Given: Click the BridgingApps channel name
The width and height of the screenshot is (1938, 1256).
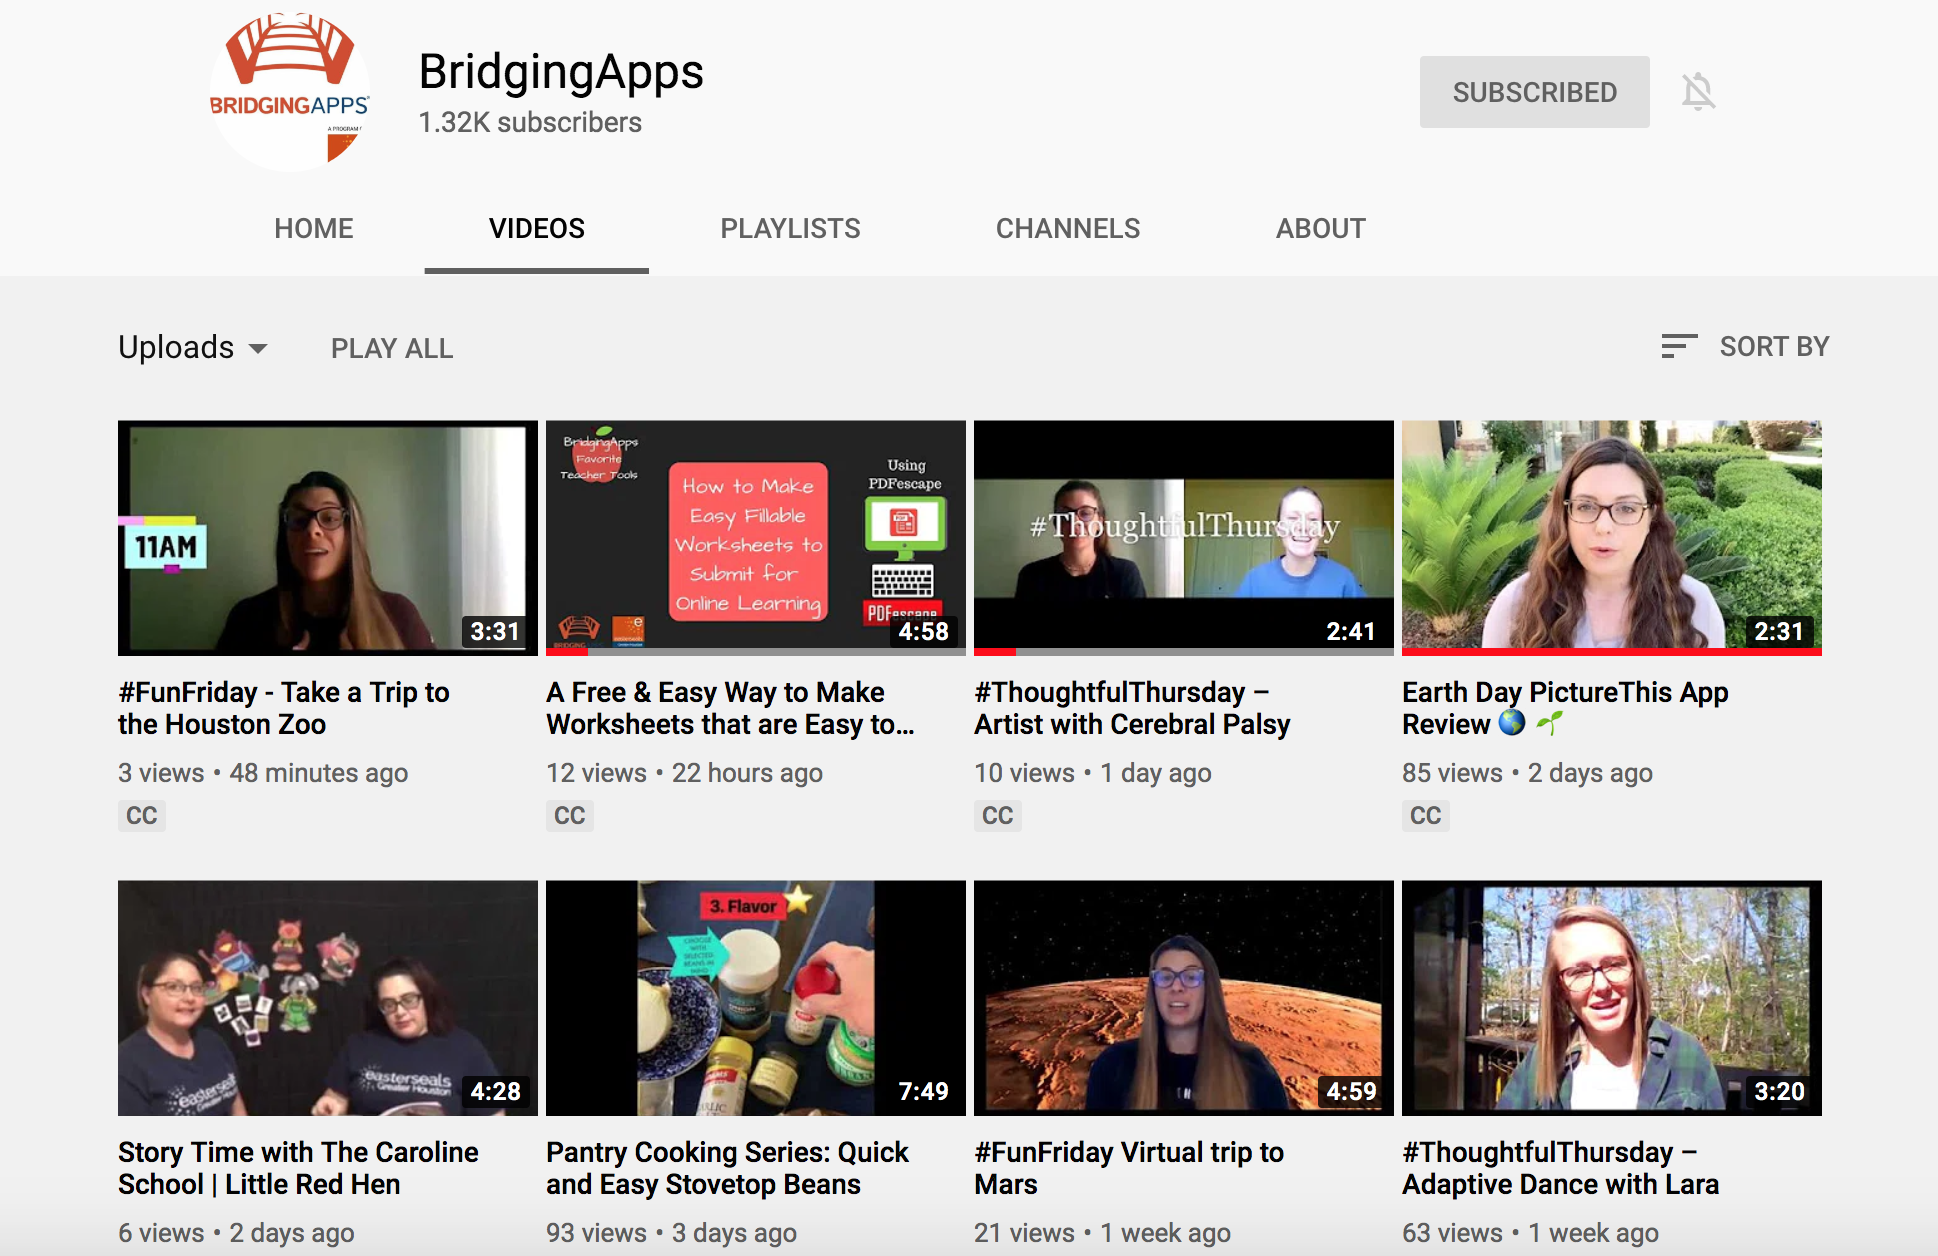Looking at the screenshot, I should click(561, 72).
